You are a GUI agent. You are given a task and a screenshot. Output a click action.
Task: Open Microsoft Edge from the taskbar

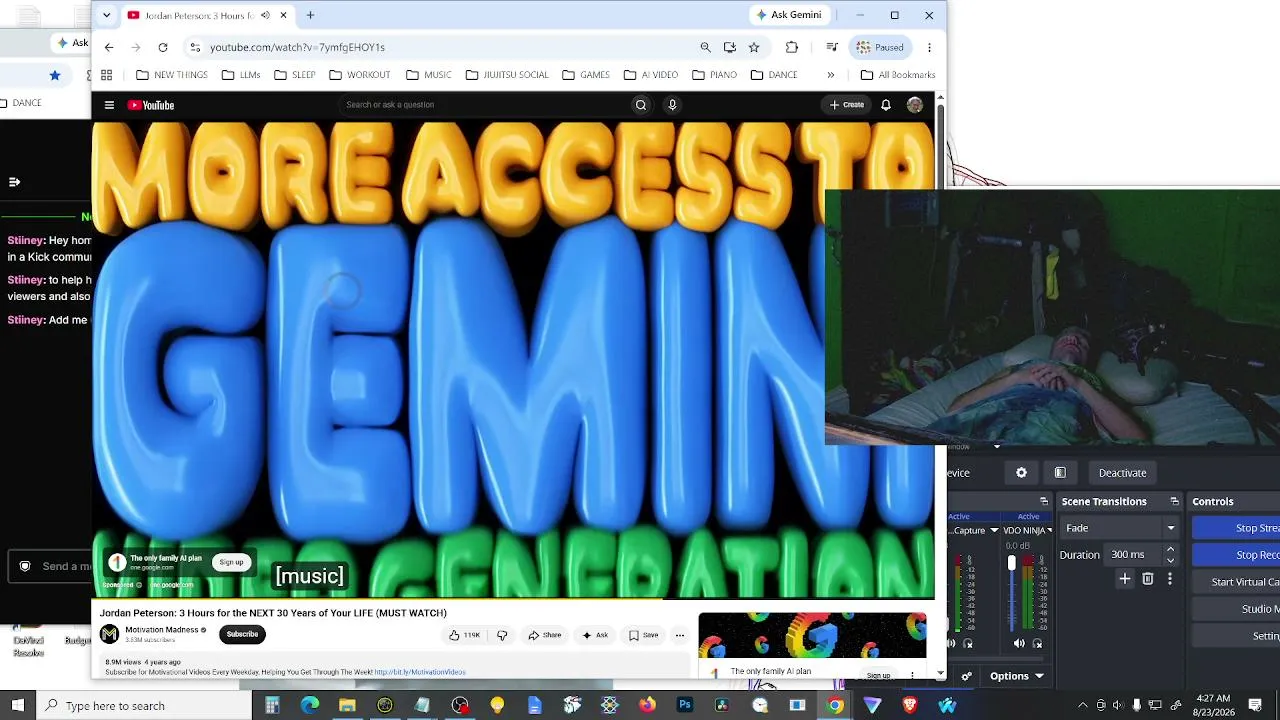(310, 706)
